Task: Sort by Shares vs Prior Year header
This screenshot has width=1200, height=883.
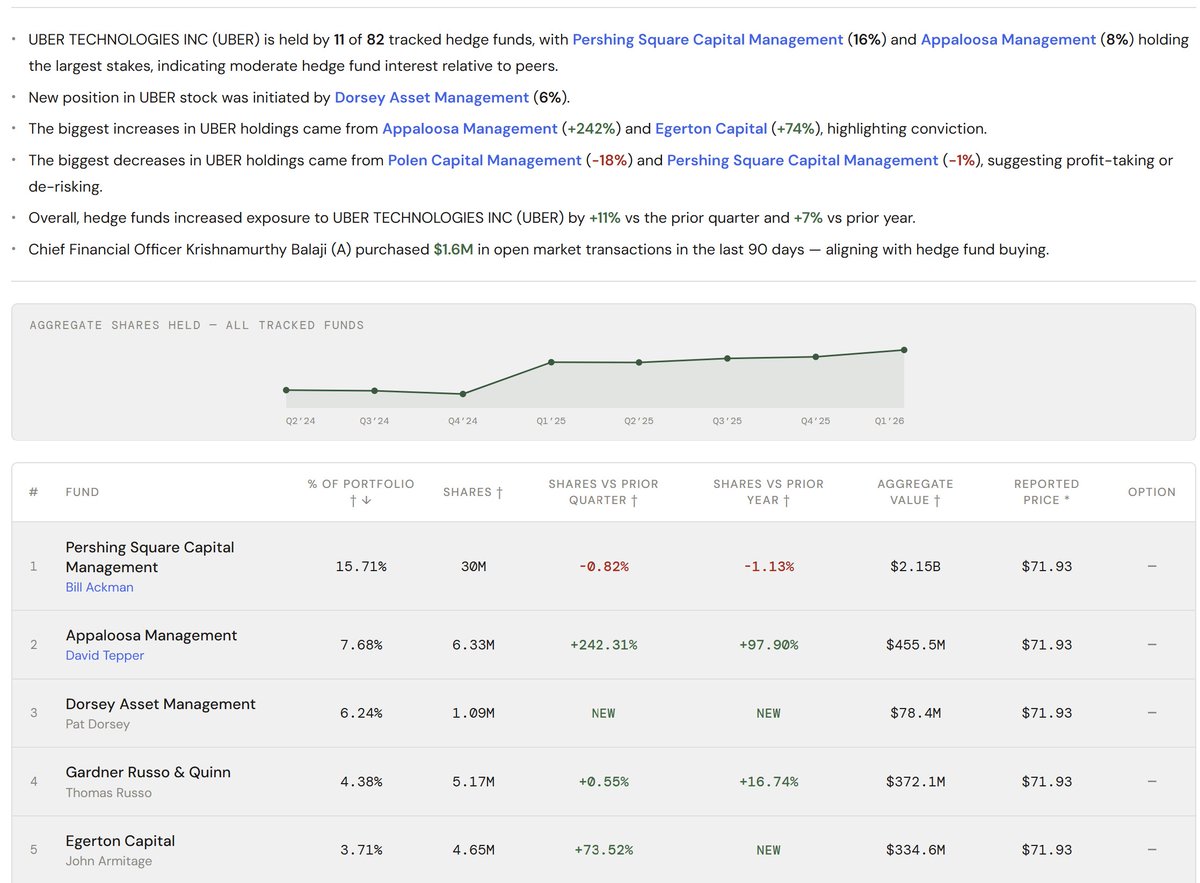Action: click(x=768, y=492)
